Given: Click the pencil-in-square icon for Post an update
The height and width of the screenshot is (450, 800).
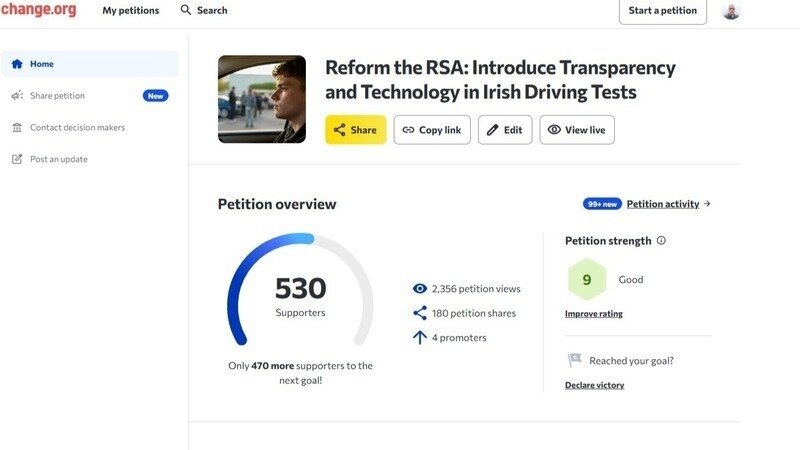Looking at the screenshot, I should tap(17, 159).
